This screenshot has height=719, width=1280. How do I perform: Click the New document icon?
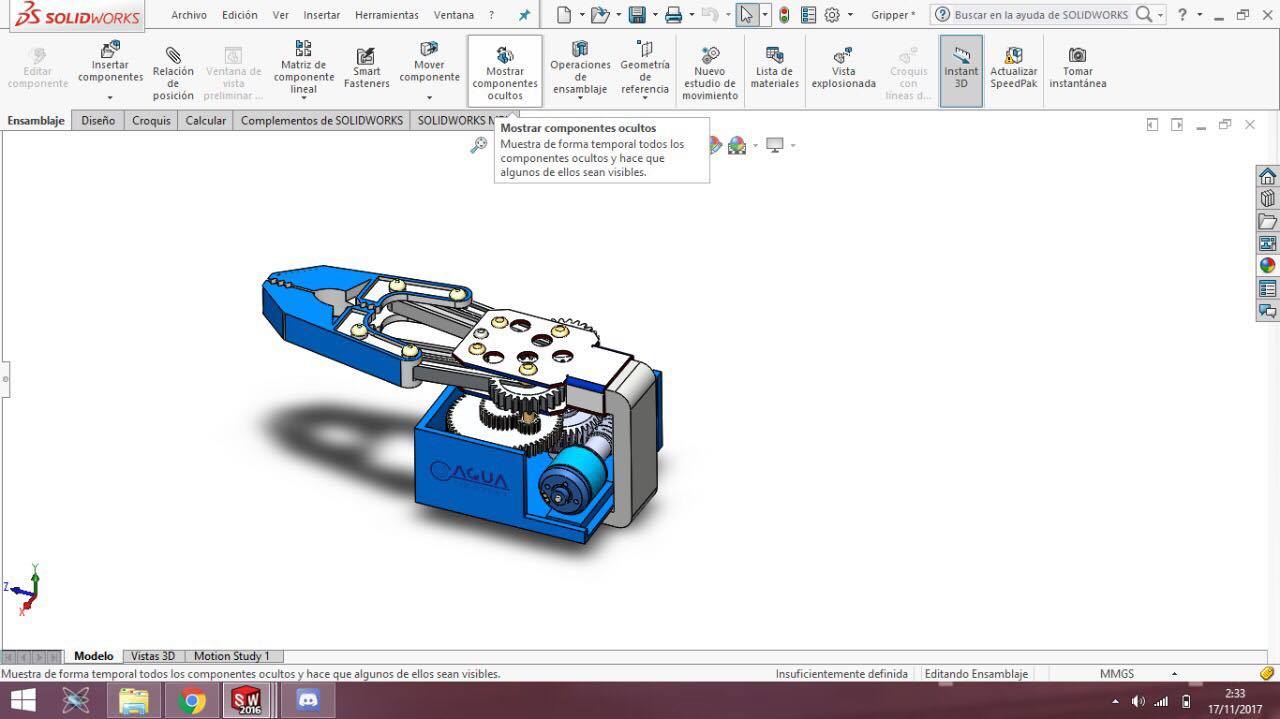564,15
